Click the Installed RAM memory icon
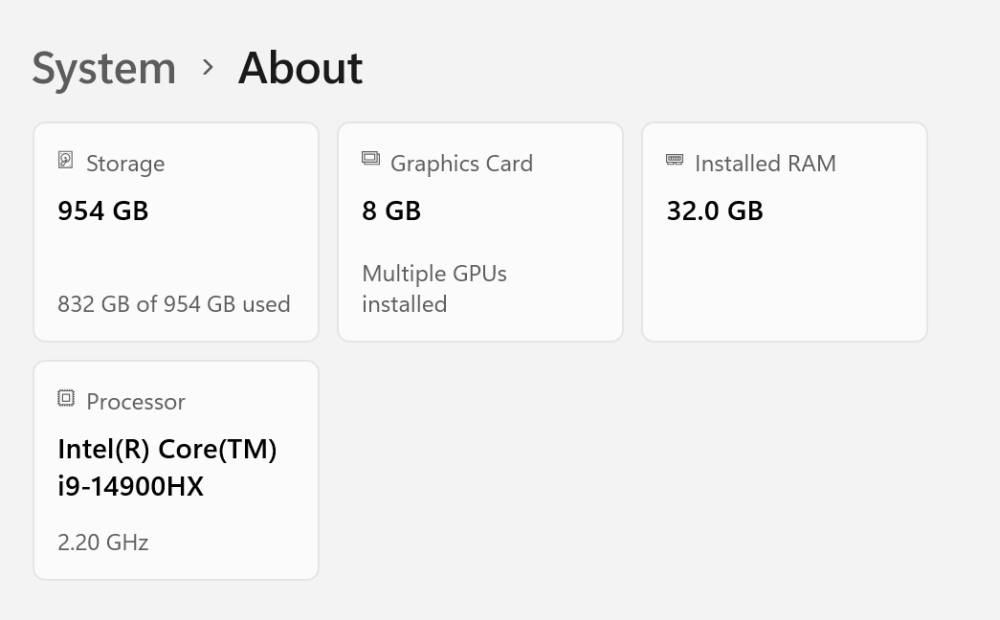 coord(675,159)
